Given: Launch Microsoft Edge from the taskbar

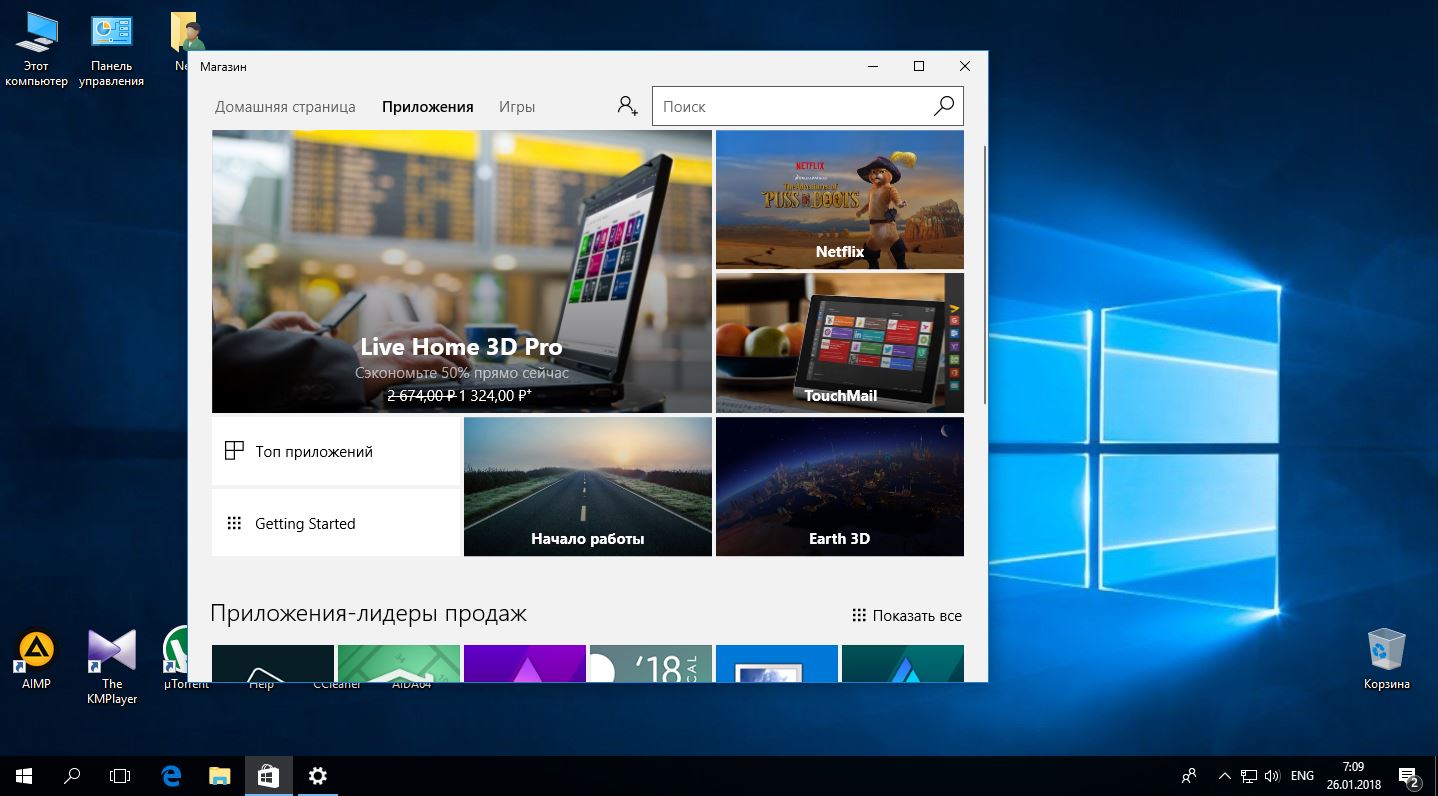Looking at the screenshot, I should 171,775.
